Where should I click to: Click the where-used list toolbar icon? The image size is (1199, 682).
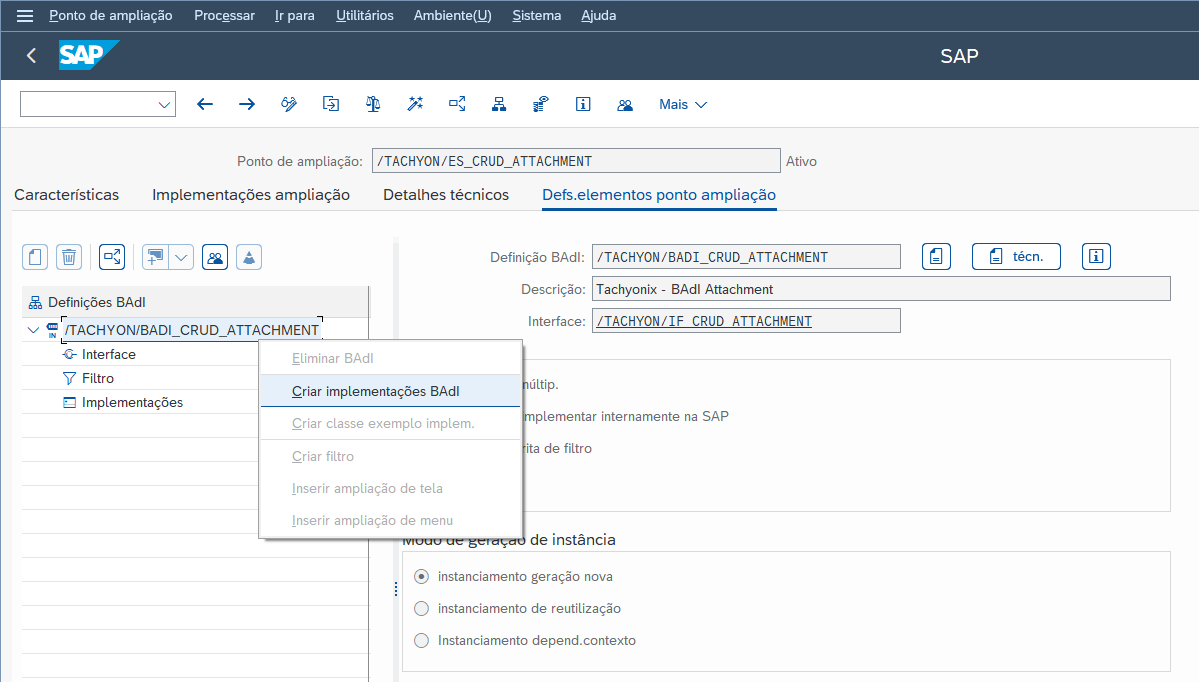point(457,104)
